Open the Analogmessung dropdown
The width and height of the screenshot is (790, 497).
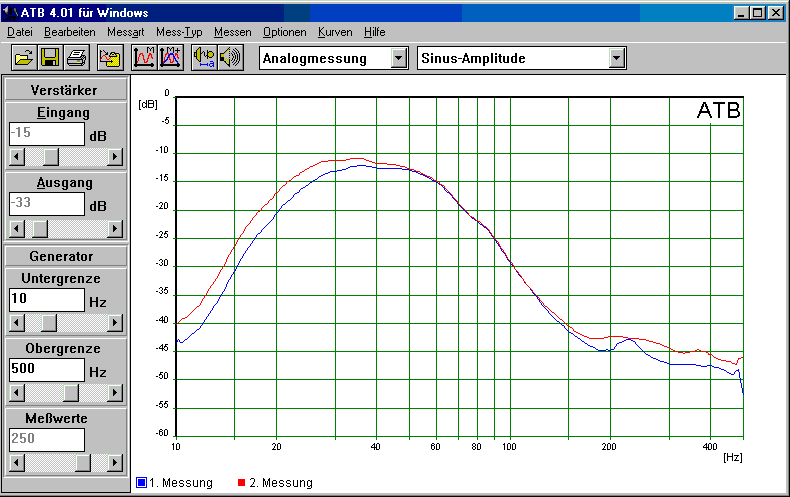click(x=399, y=58)
